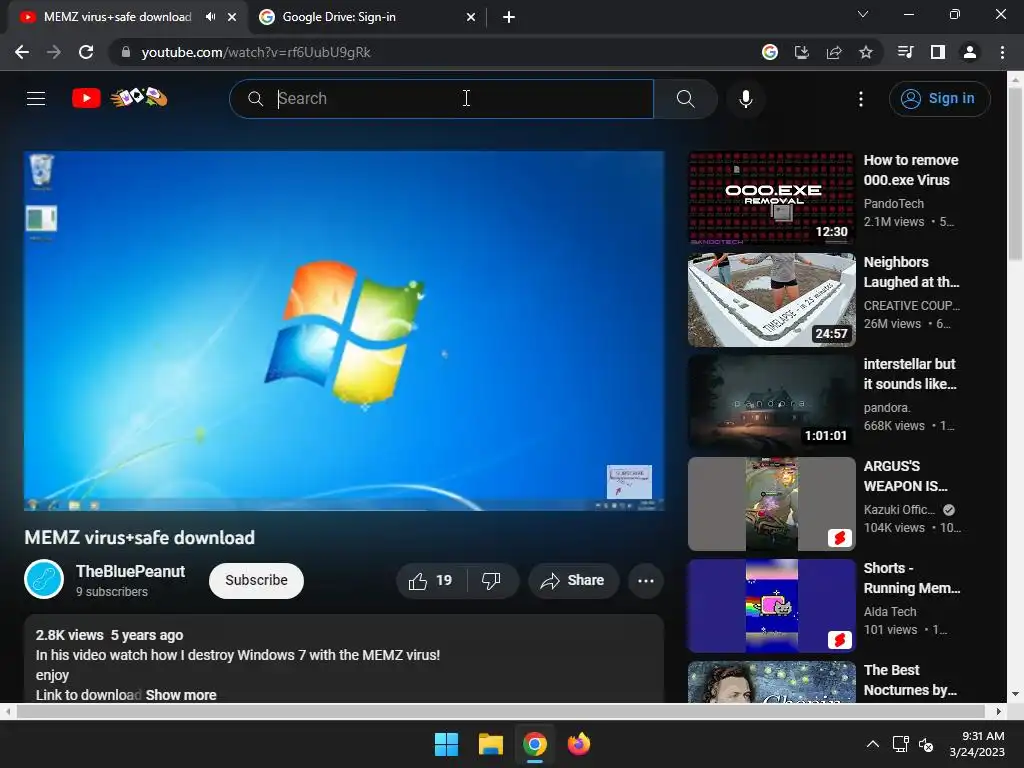
Task: Mute the YouTube tab via speaker icon
Action: [210, 17]
